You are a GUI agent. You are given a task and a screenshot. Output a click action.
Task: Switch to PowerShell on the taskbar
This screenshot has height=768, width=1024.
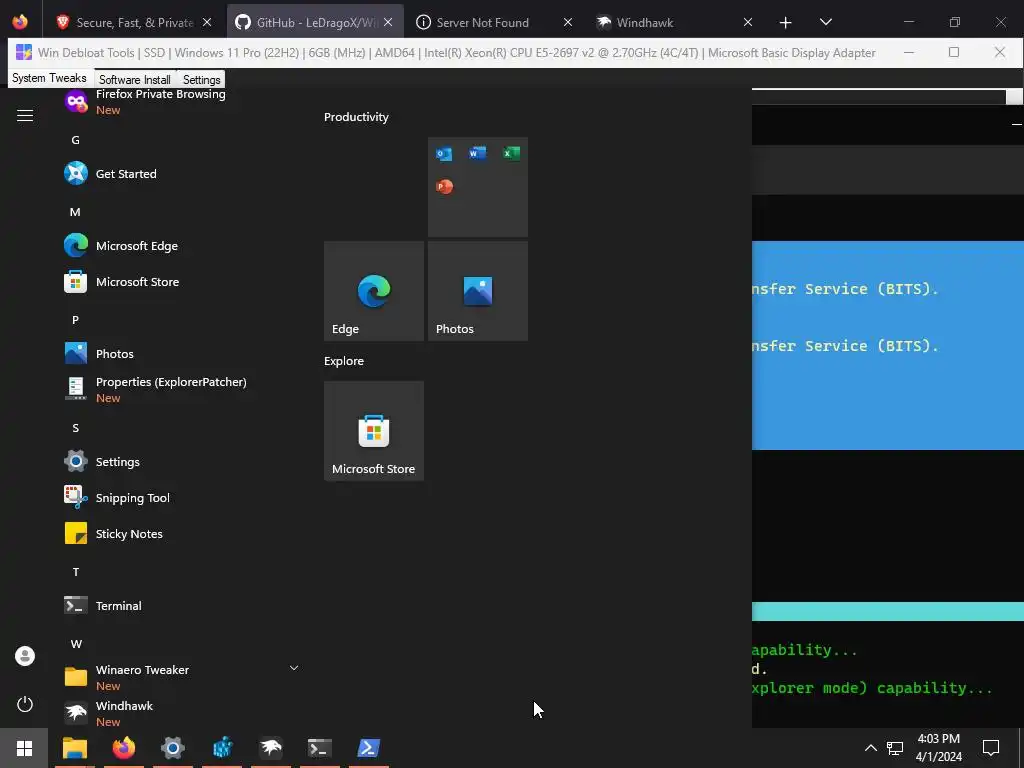tap(368, 748)
